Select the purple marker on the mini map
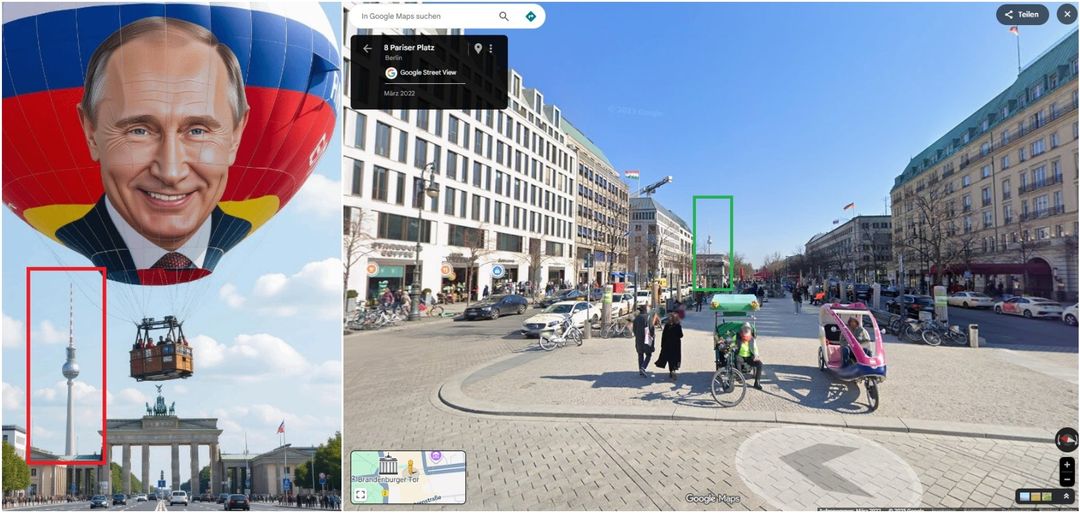This screenshot has height=513, width=1080. point(436,456)
